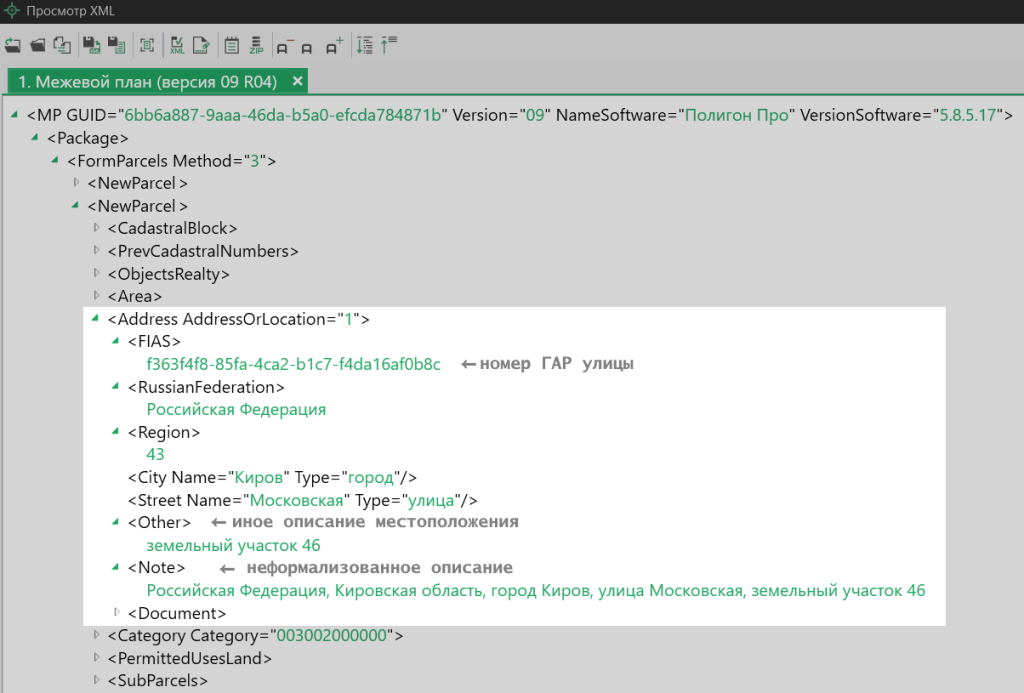Expand the PermittedUsesLand node
The image size is (1024, 693).
(97, 658)
